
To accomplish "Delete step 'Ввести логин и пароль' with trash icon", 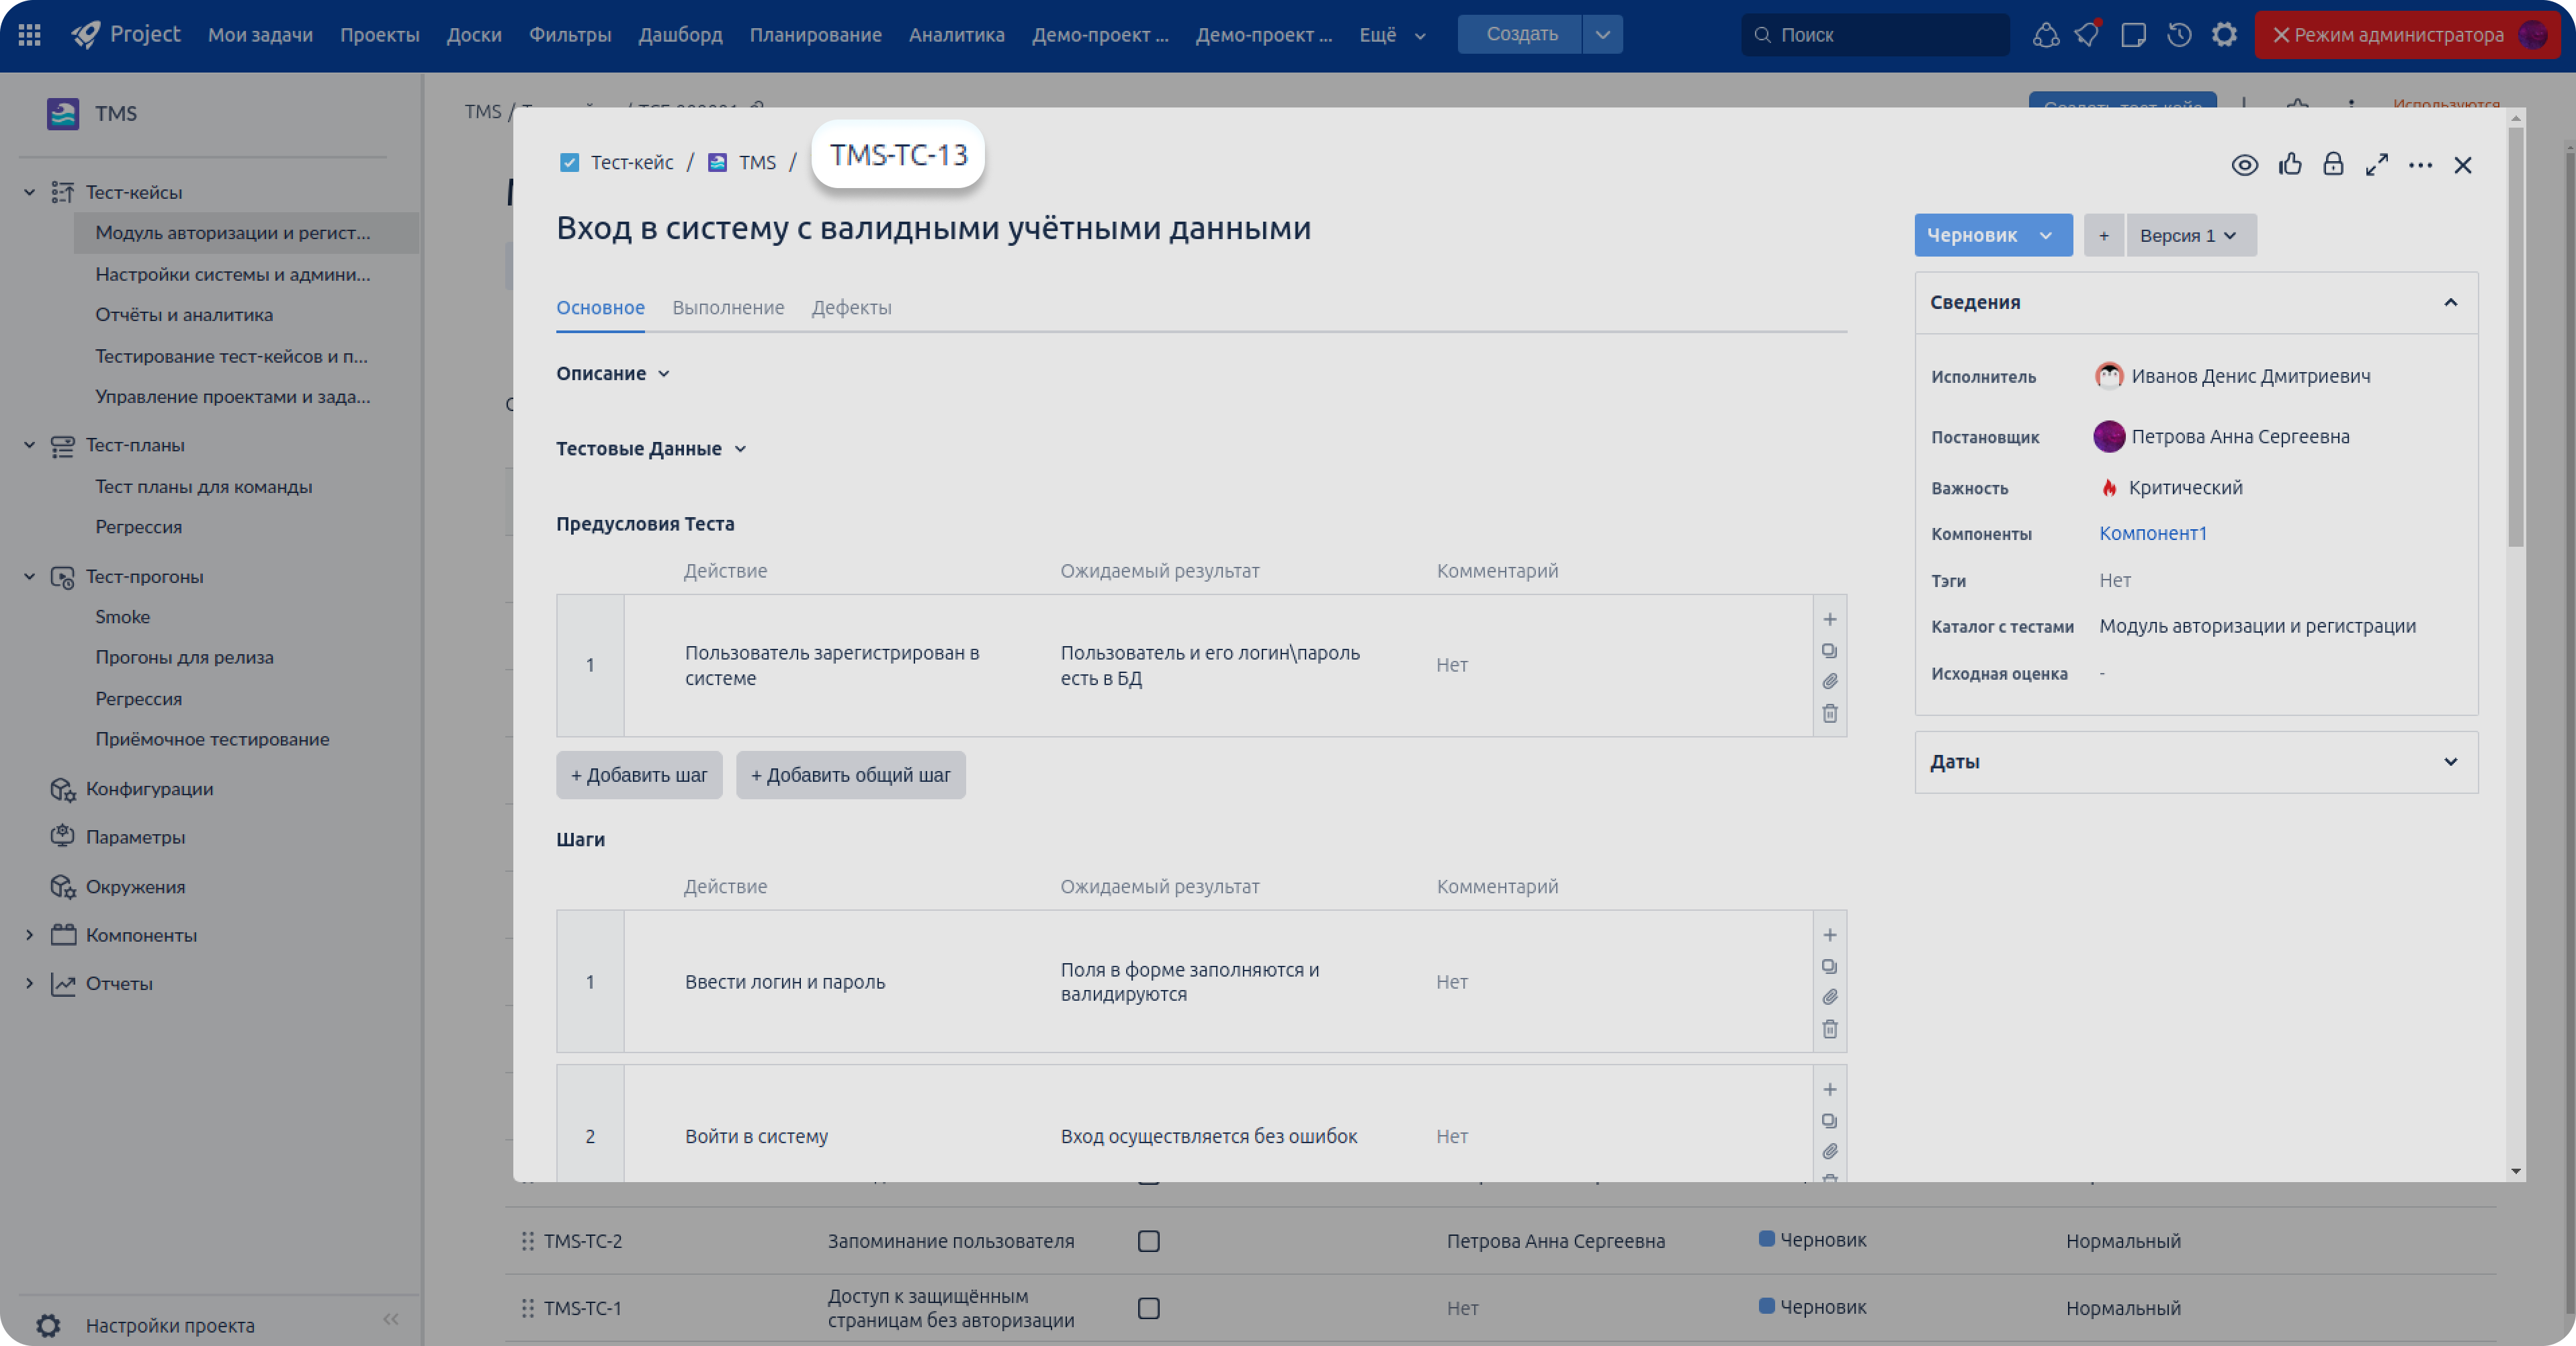I will tap(1829, 1029).
